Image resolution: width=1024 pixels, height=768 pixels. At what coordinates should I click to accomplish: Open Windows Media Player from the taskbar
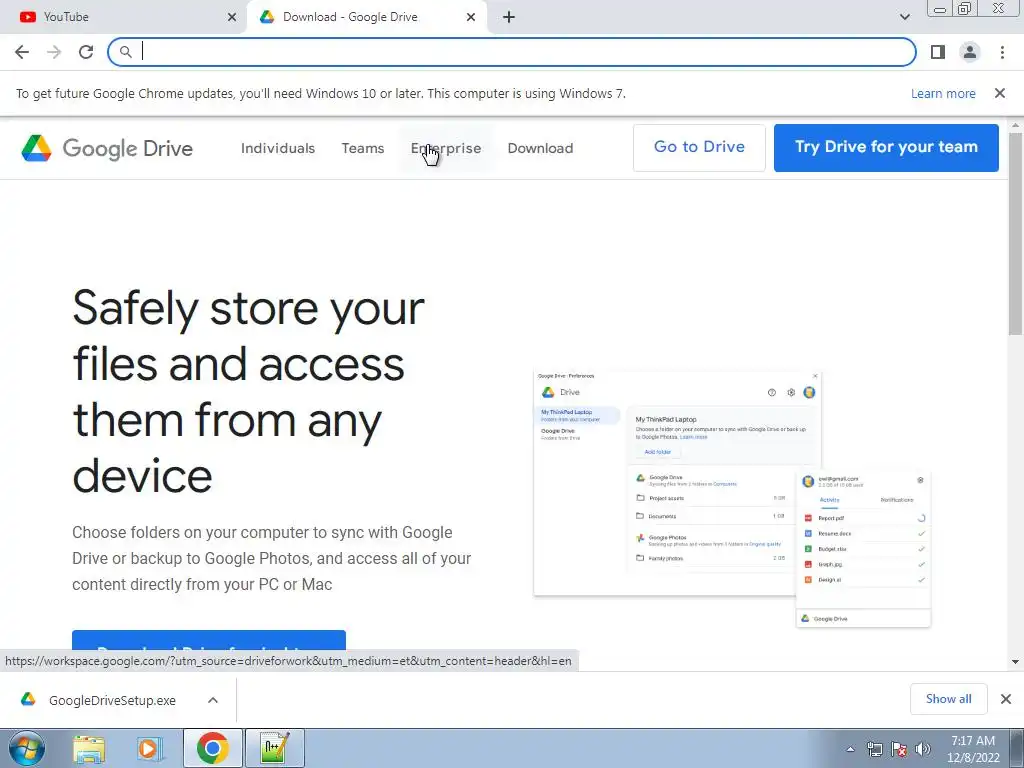(x=149, y=748)
